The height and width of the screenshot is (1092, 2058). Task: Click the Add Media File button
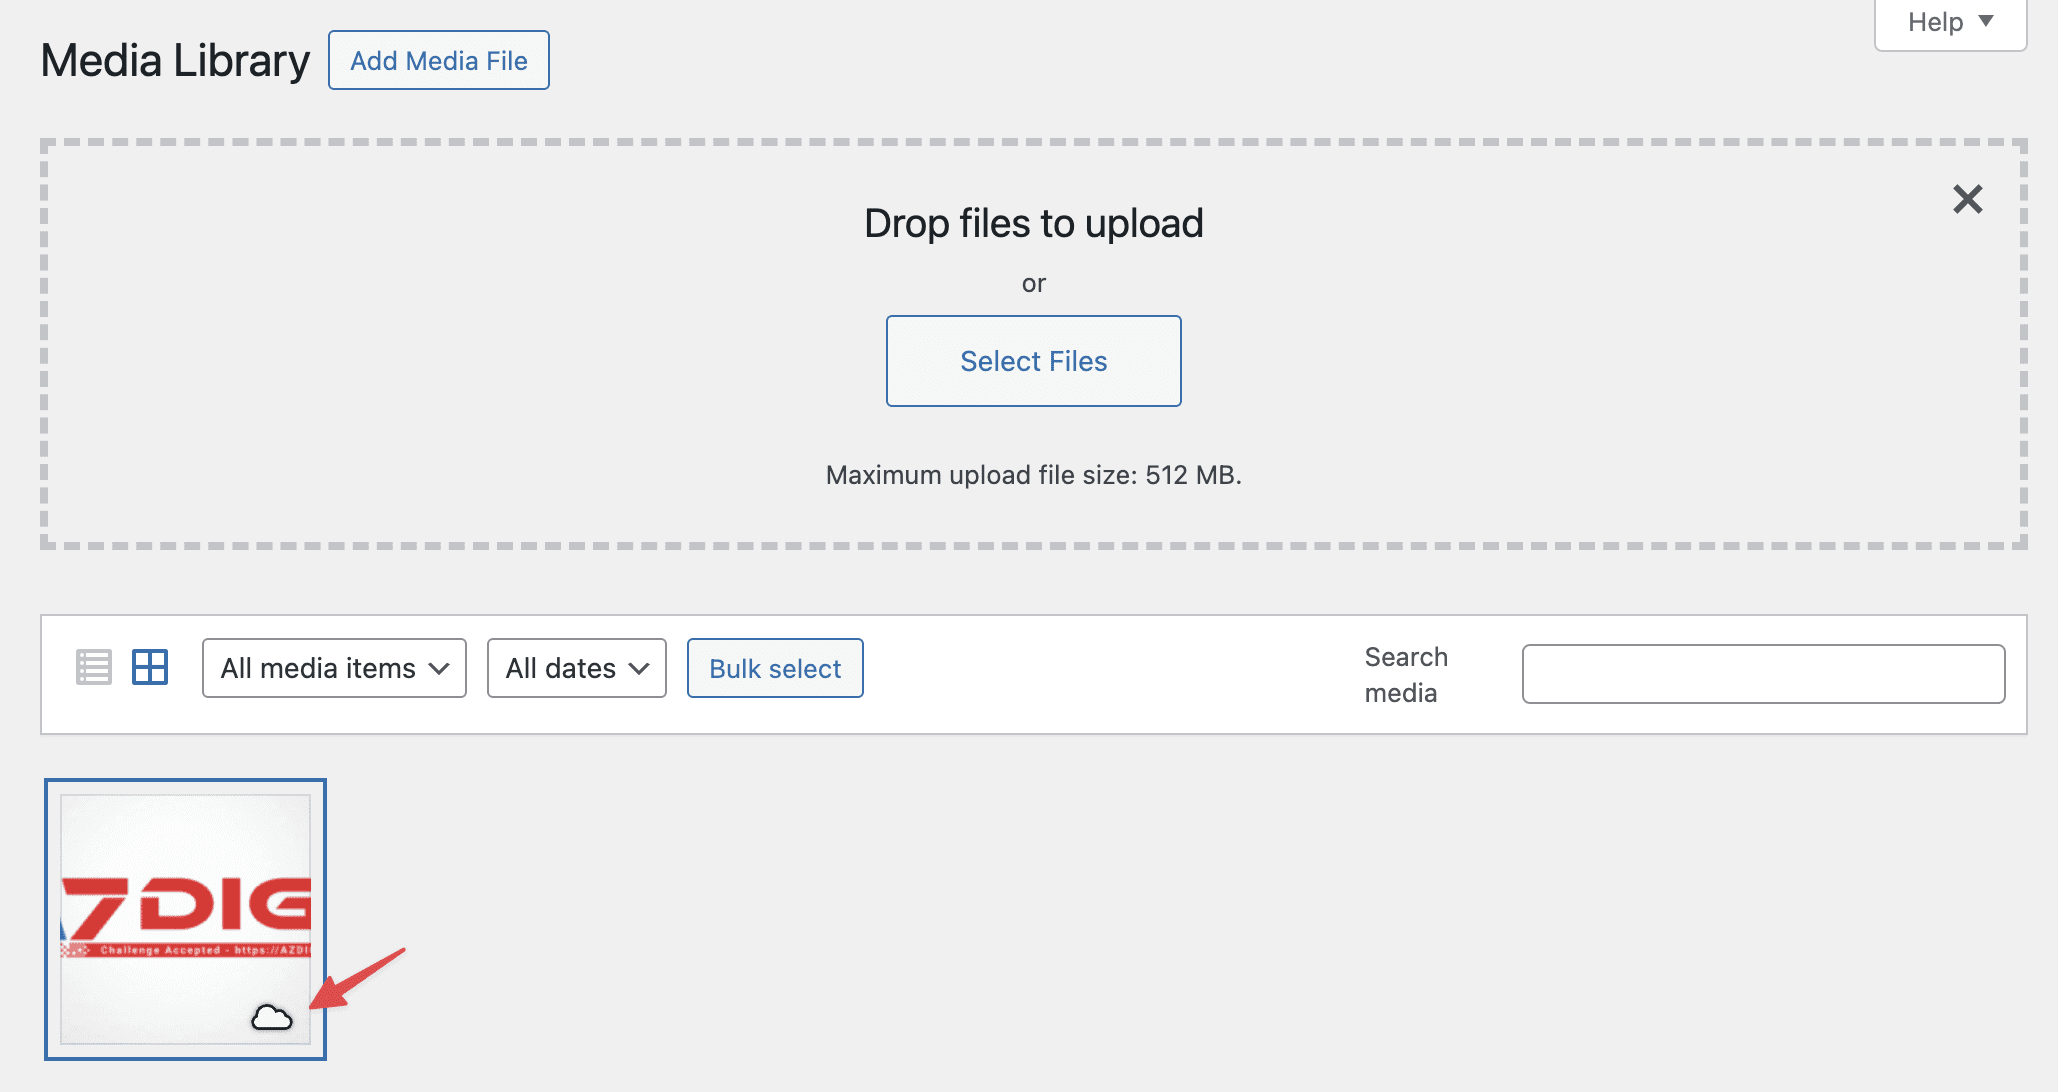pos(438,60)
